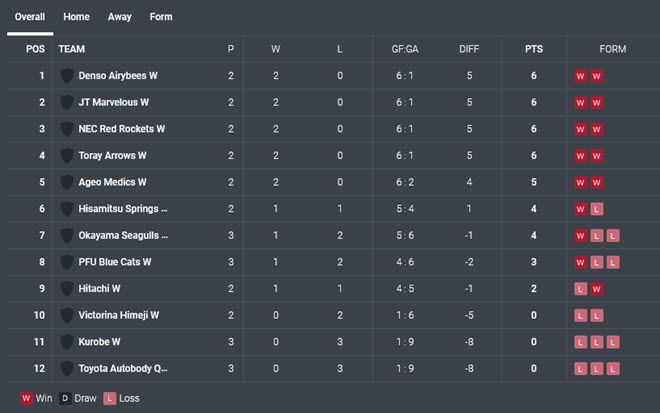This screenshot has height=413, width=660.
Task: Switch to the Away tab
Action: (120, 17)
